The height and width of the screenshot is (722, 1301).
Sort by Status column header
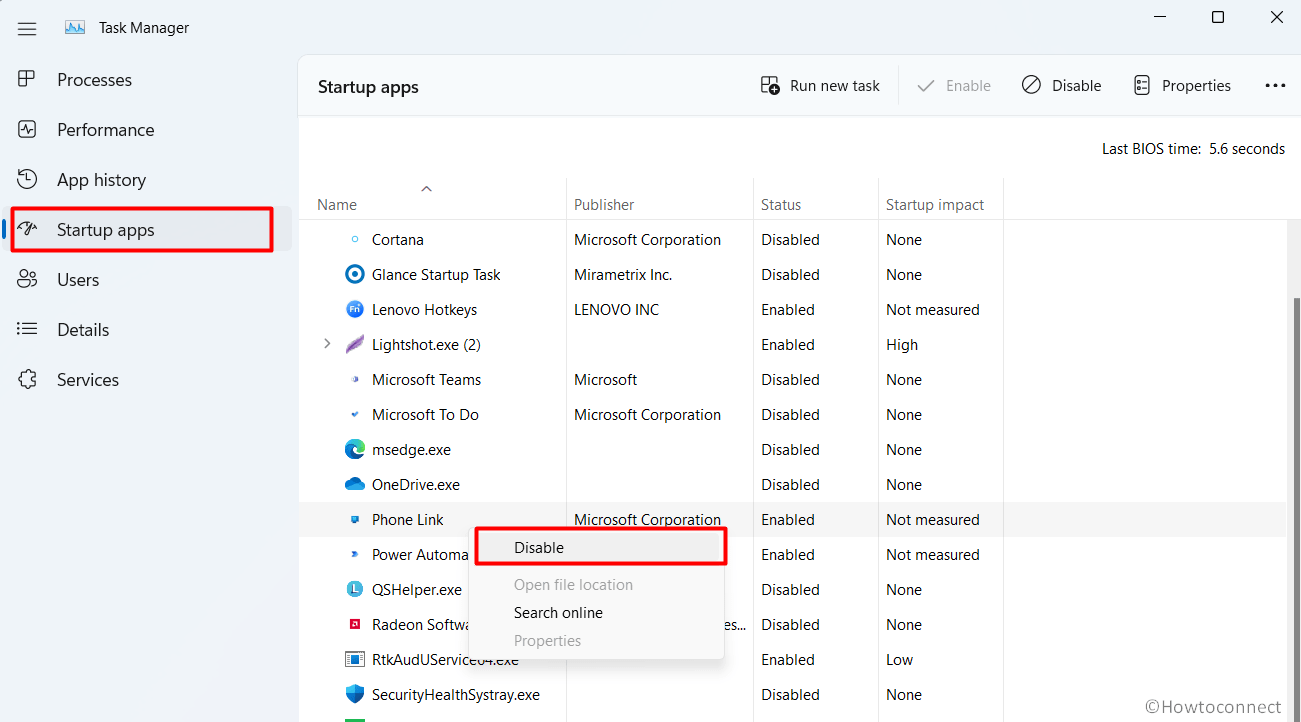click(781, 205)
